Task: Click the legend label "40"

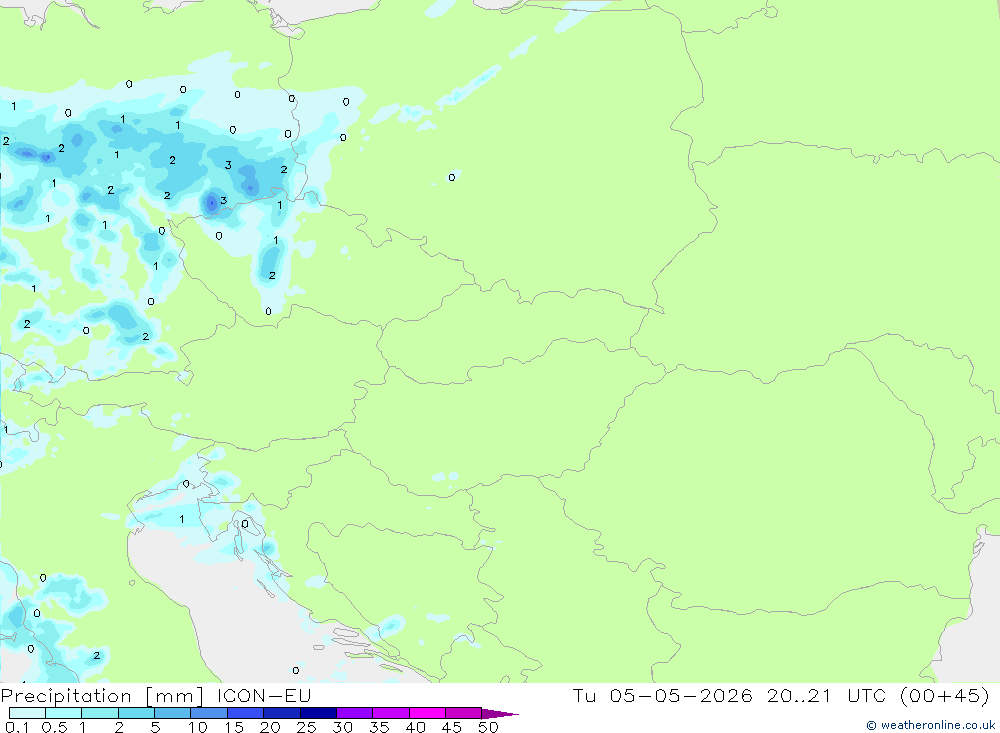Action: (415, 727)
